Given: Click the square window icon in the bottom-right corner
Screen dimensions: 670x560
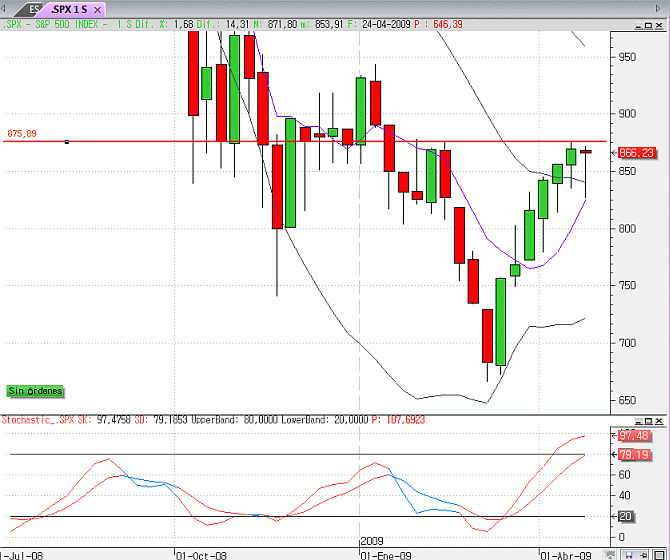Looking at the screenshot, I should [660, 555].
